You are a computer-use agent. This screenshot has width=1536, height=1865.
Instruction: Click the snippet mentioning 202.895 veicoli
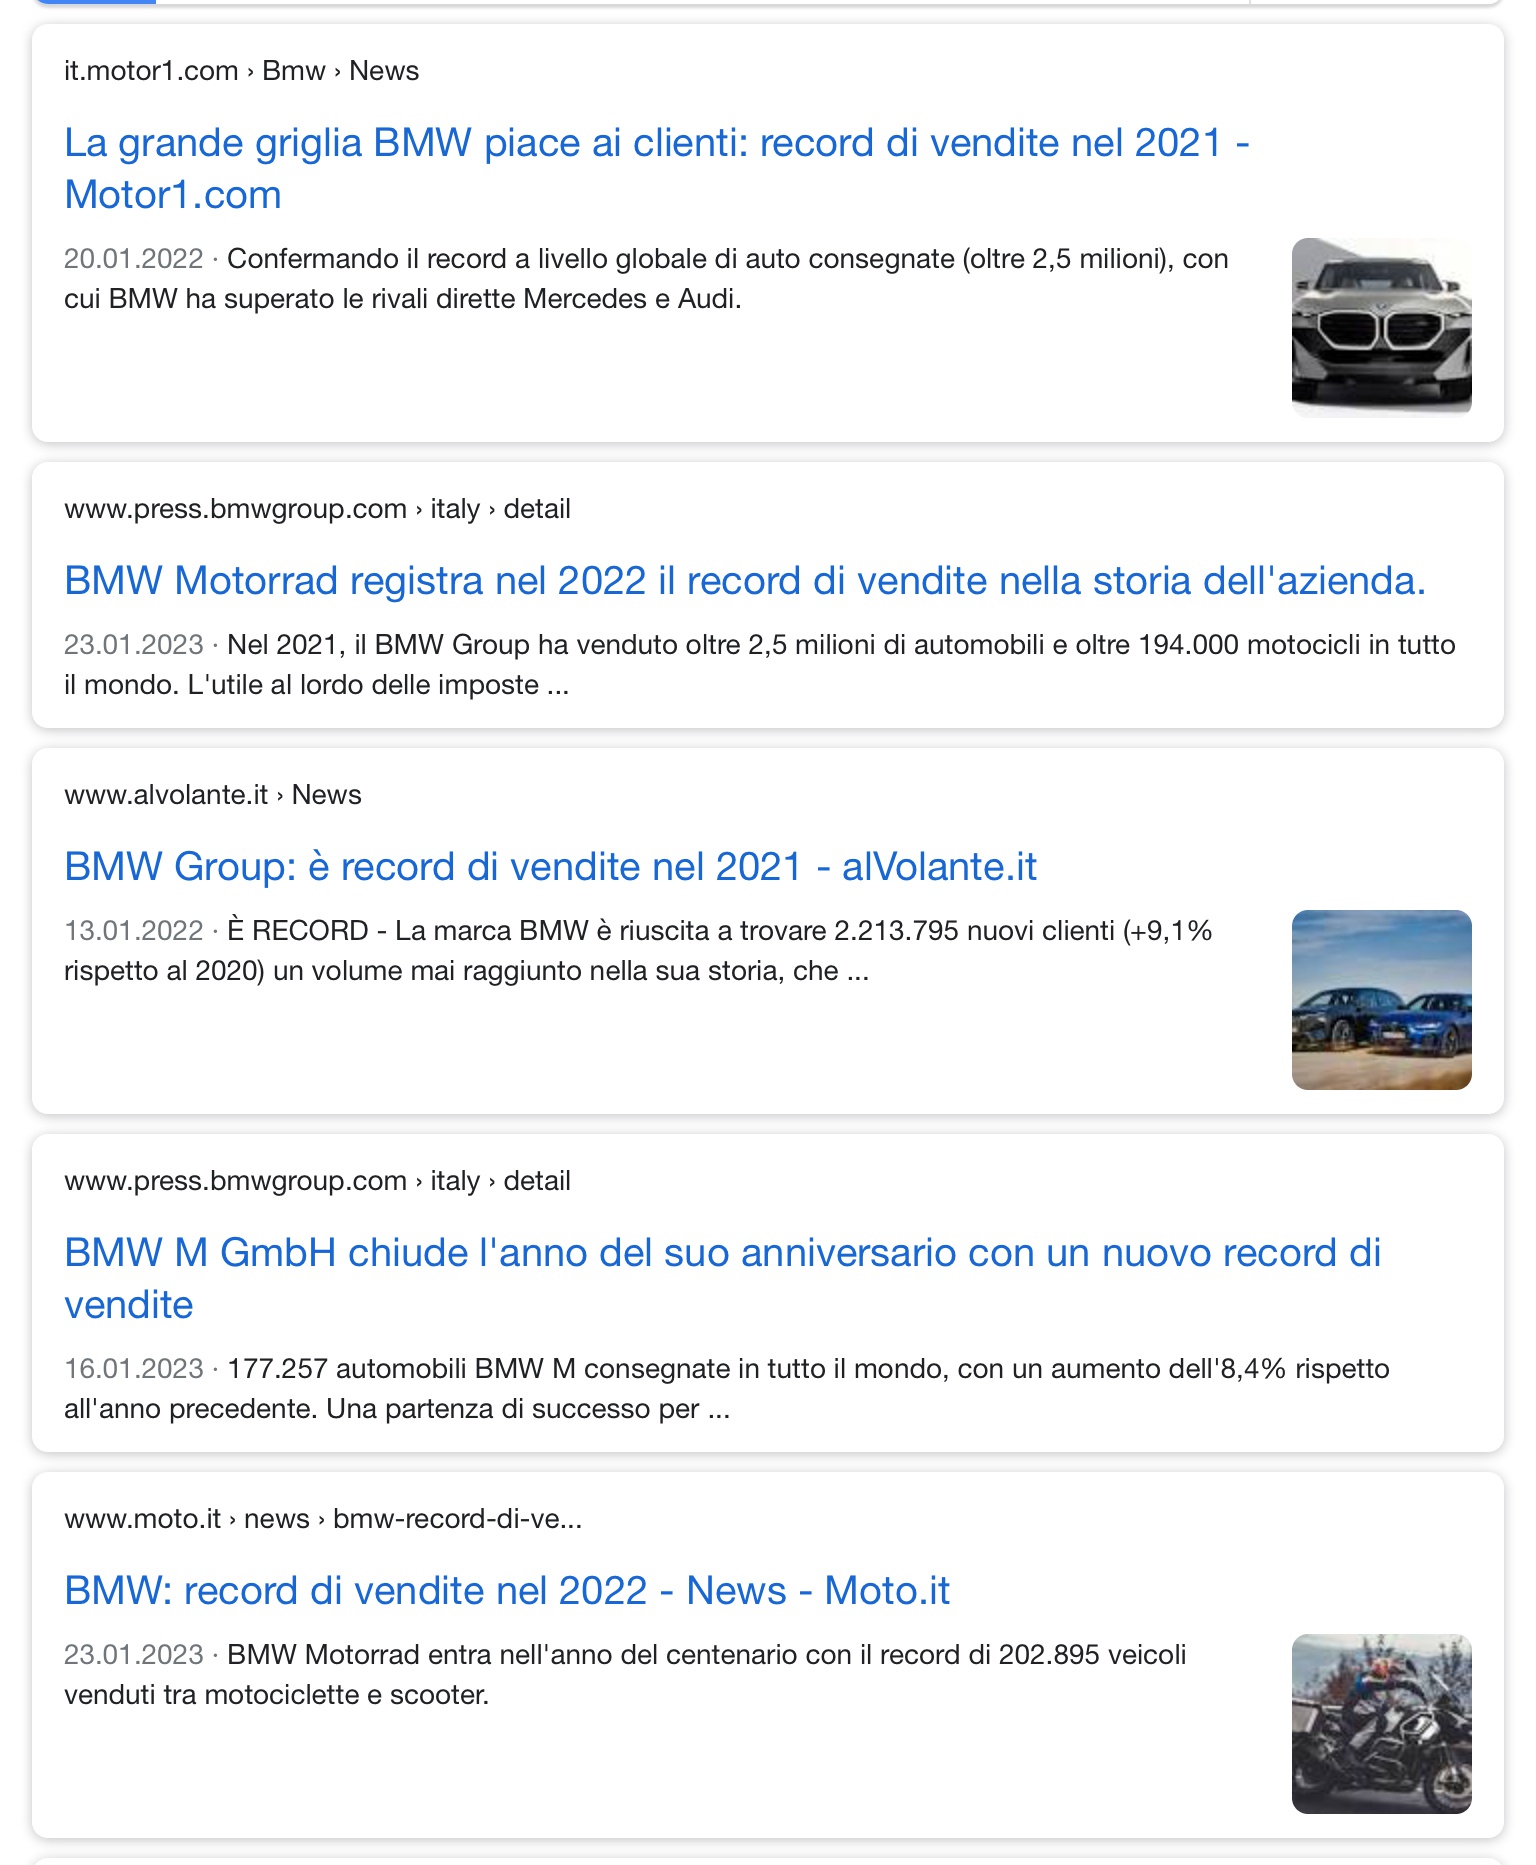(625, 1674)
